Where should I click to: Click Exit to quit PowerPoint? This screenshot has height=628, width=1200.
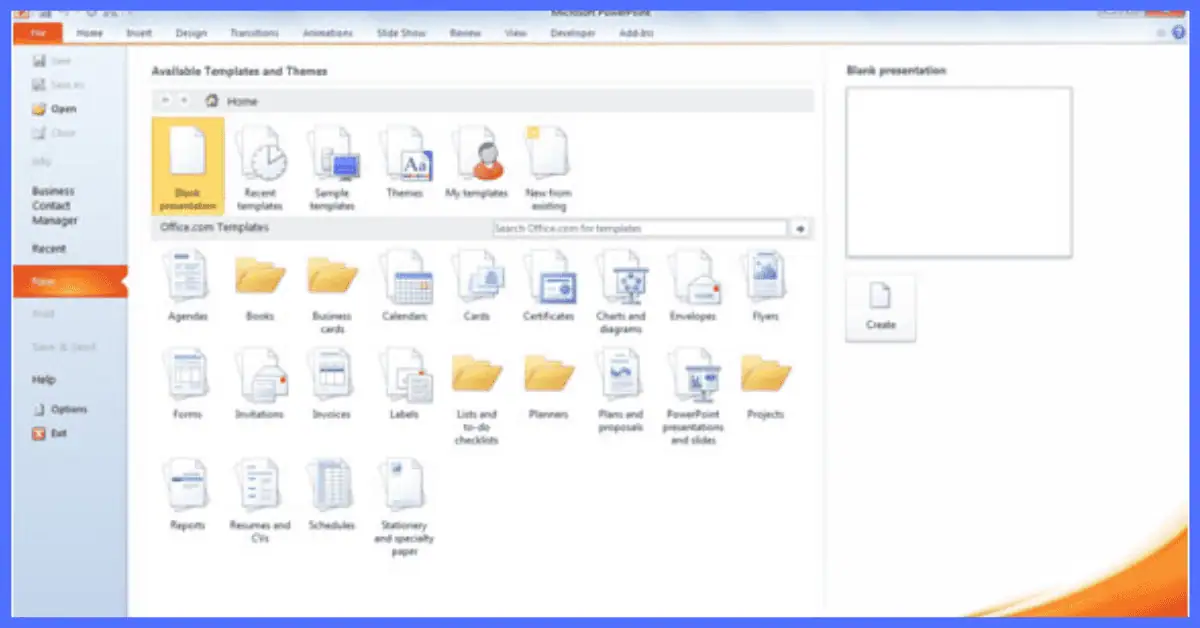coord(52,434)
